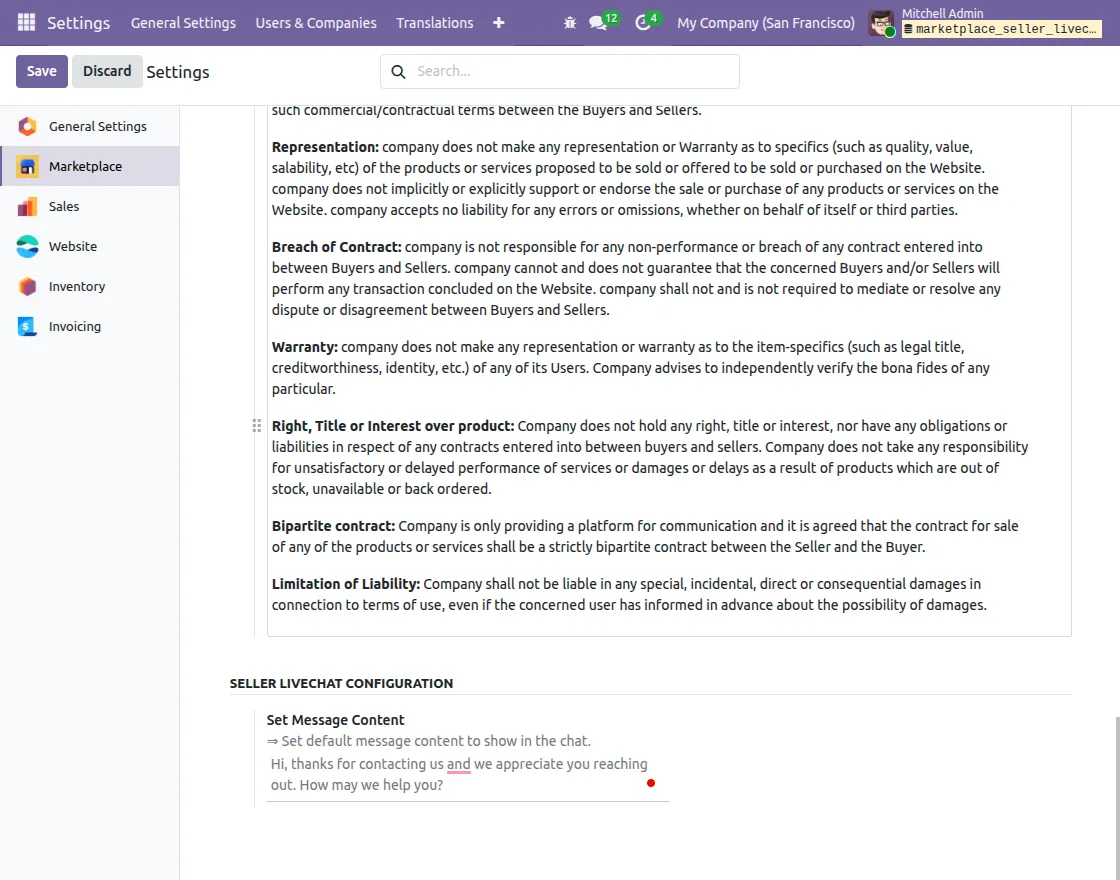Click the plus icon after Translations

(499, 23)
